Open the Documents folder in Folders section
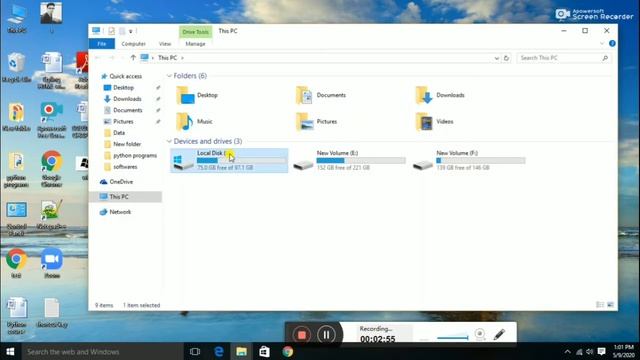 point(321,95)
